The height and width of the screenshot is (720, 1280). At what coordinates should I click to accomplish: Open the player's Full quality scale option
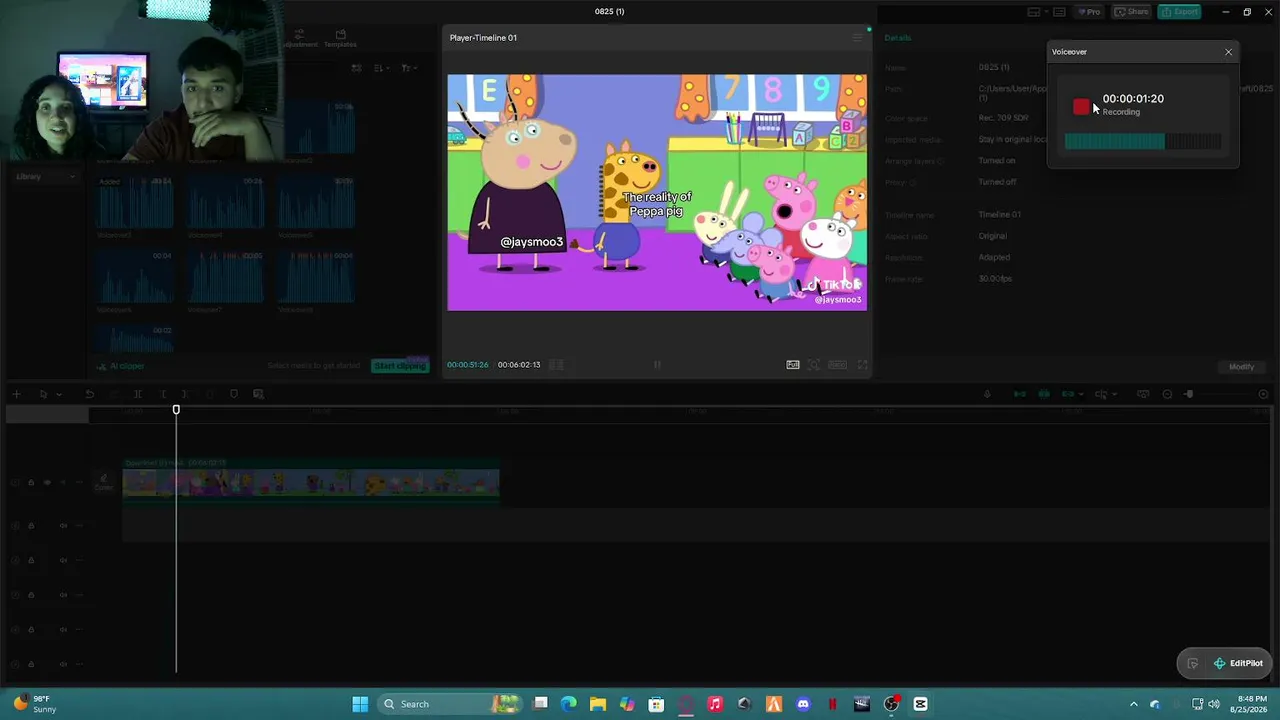[x=792, y=365]
